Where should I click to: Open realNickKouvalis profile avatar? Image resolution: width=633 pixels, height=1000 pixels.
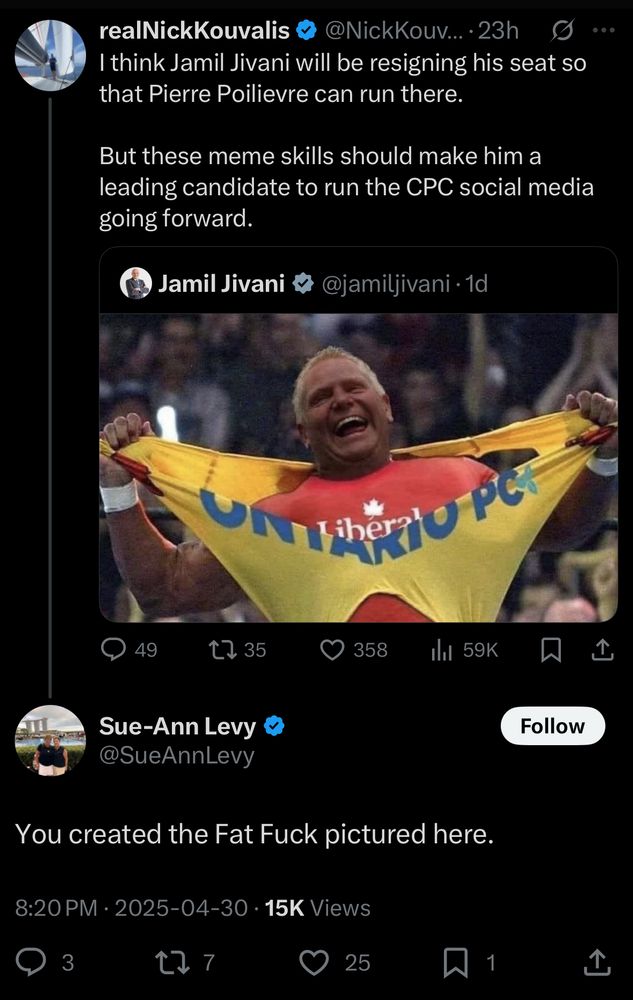[x=50, y=55]
